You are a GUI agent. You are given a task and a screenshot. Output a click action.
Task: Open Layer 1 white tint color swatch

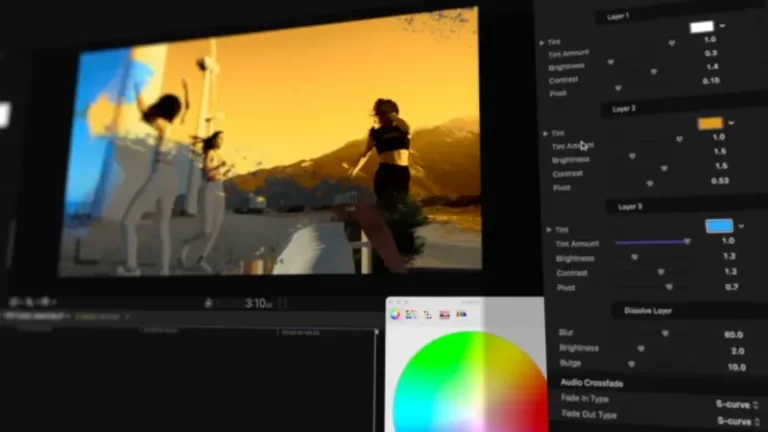point(701,27)
